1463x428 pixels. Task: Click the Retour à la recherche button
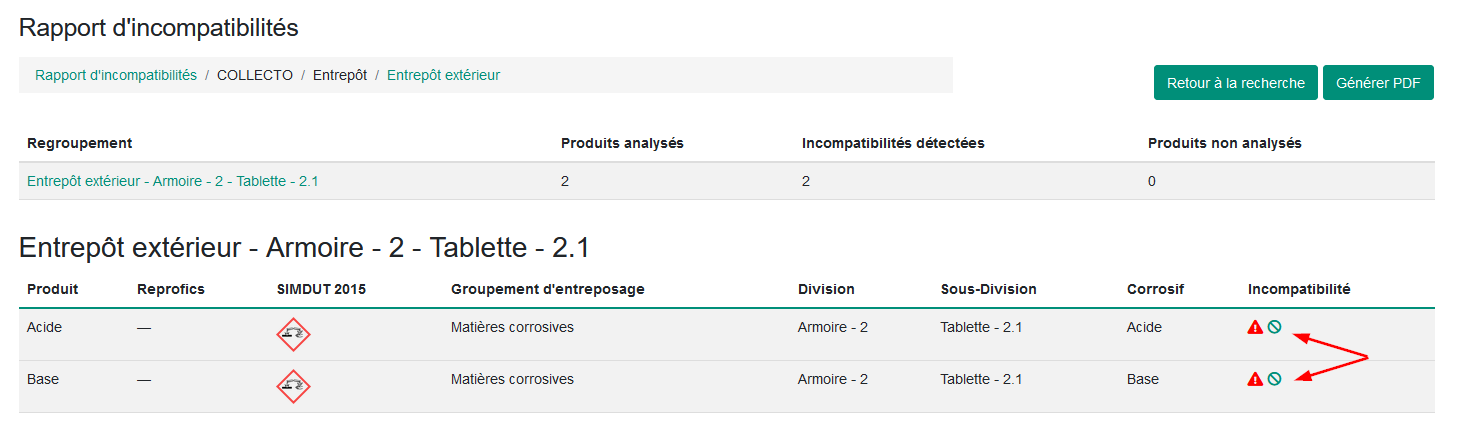1235,83
